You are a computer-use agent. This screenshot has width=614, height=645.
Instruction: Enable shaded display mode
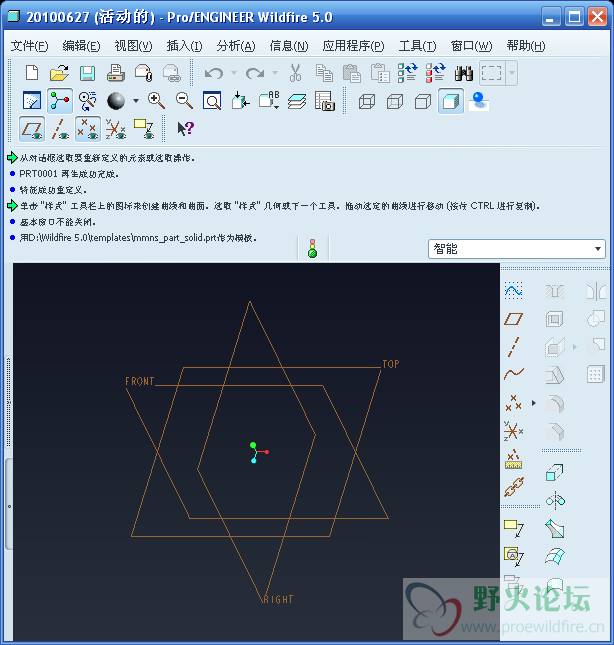(451, 101)
